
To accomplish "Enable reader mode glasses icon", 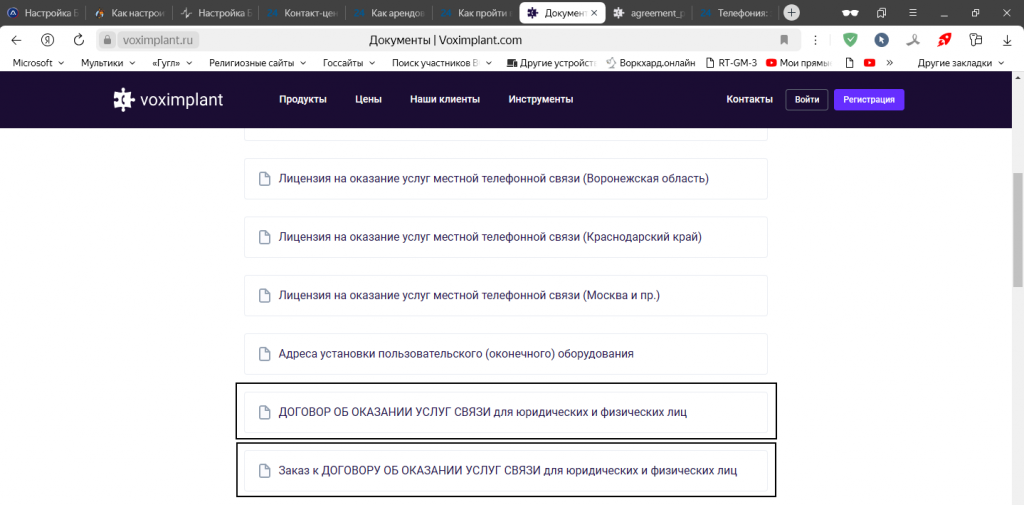I will tap(850, 12).
